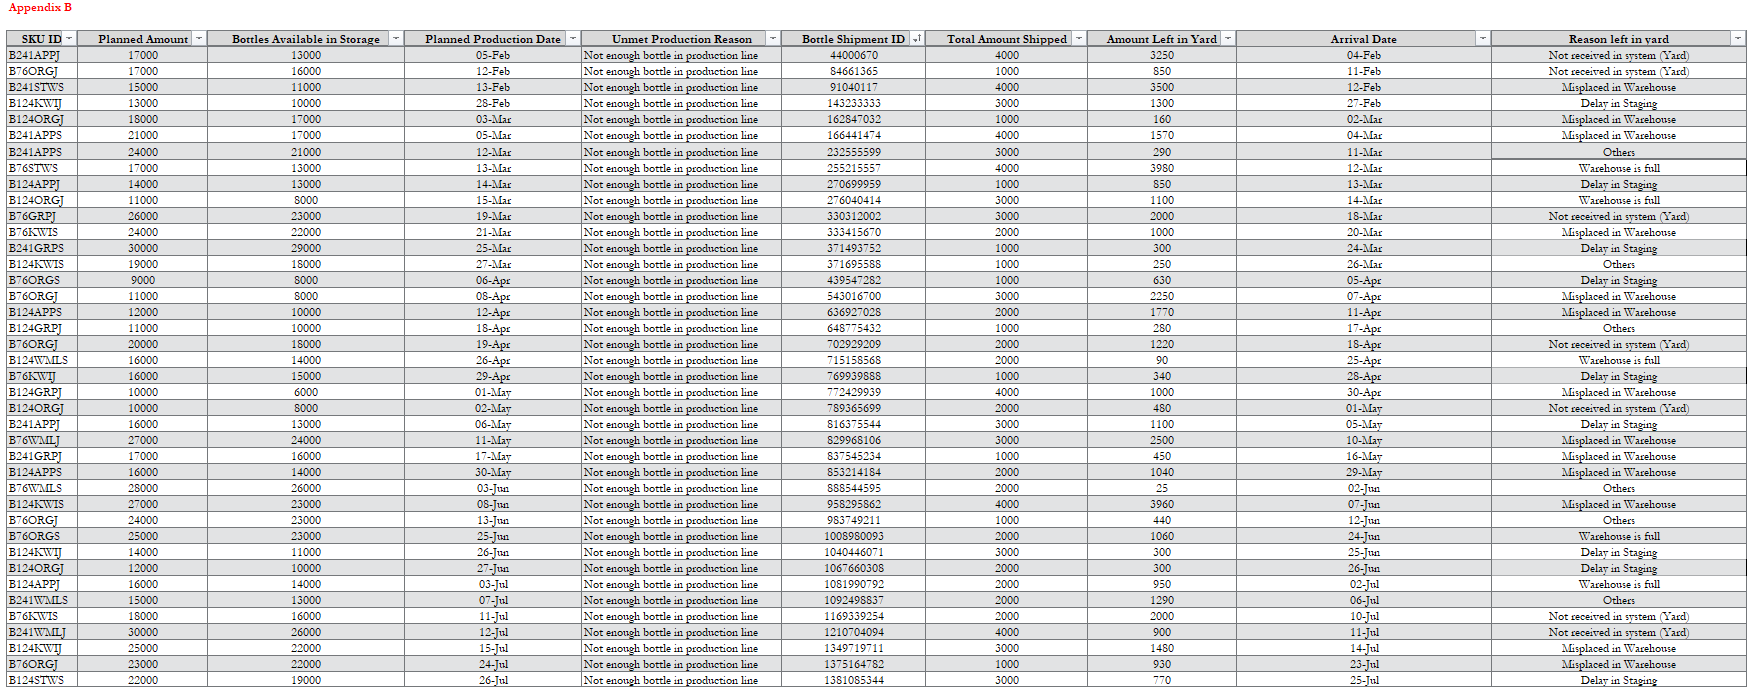Image resolution: width=1762 pixels, height=687 pixels.
Task: Select Arrival Date cell 16-May
Action: [x=1364, y=456]
